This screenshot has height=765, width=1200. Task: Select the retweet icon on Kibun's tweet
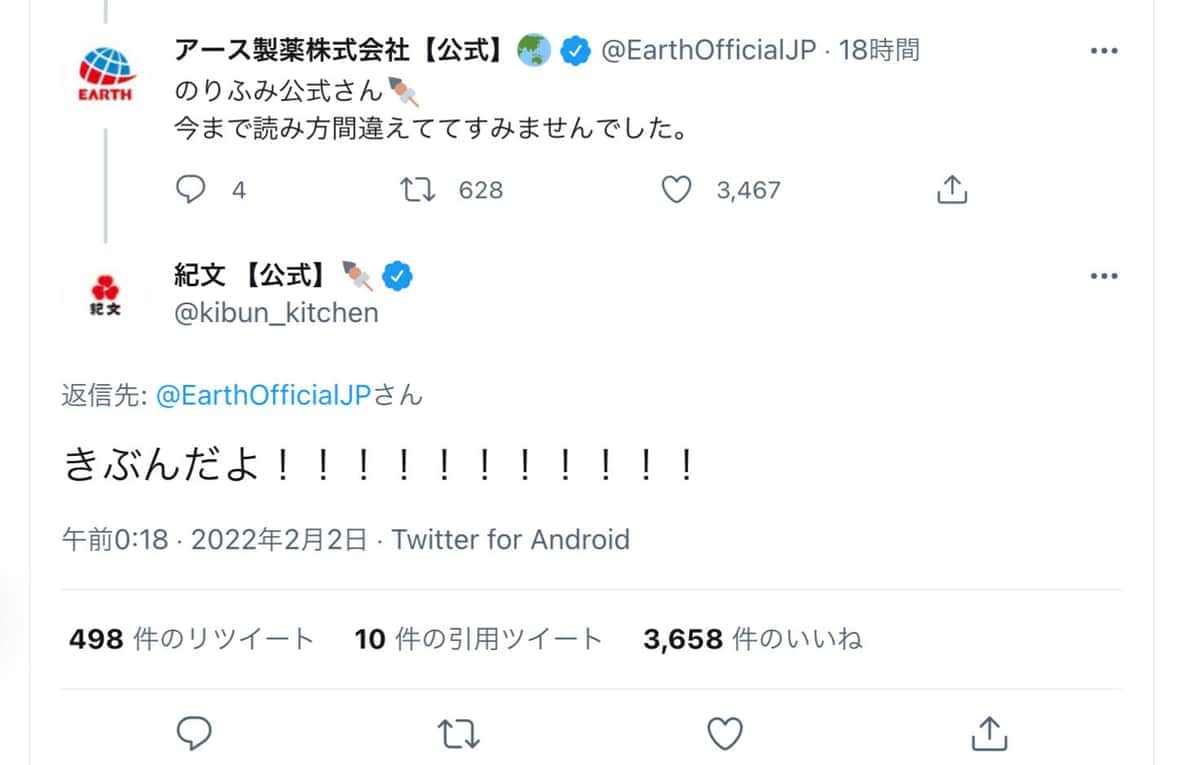pyautogui.click(x=458, y=733)
